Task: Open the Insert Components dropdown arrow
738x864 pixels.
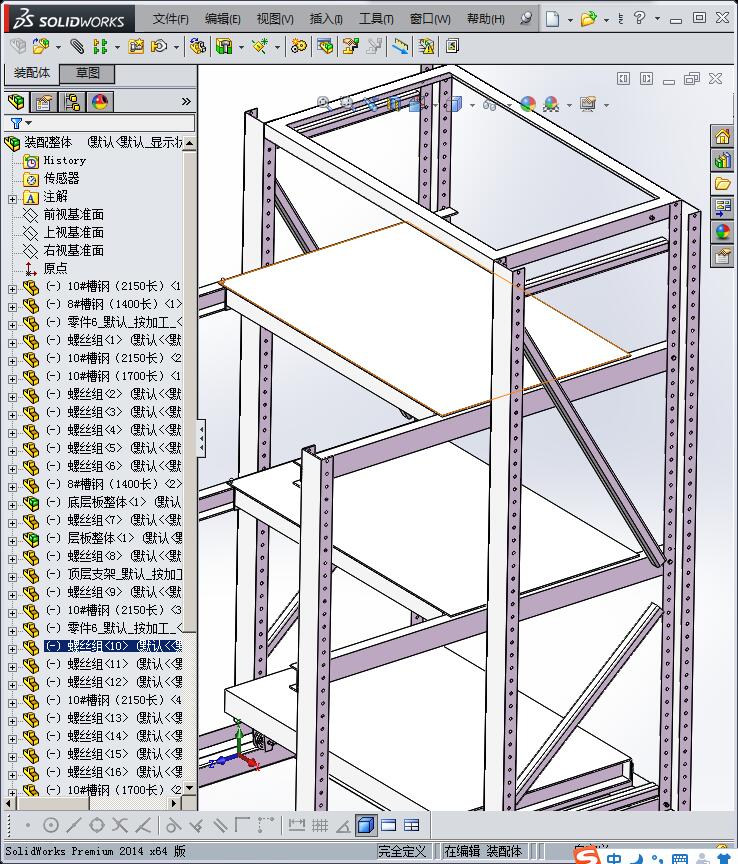Action: 58,47
